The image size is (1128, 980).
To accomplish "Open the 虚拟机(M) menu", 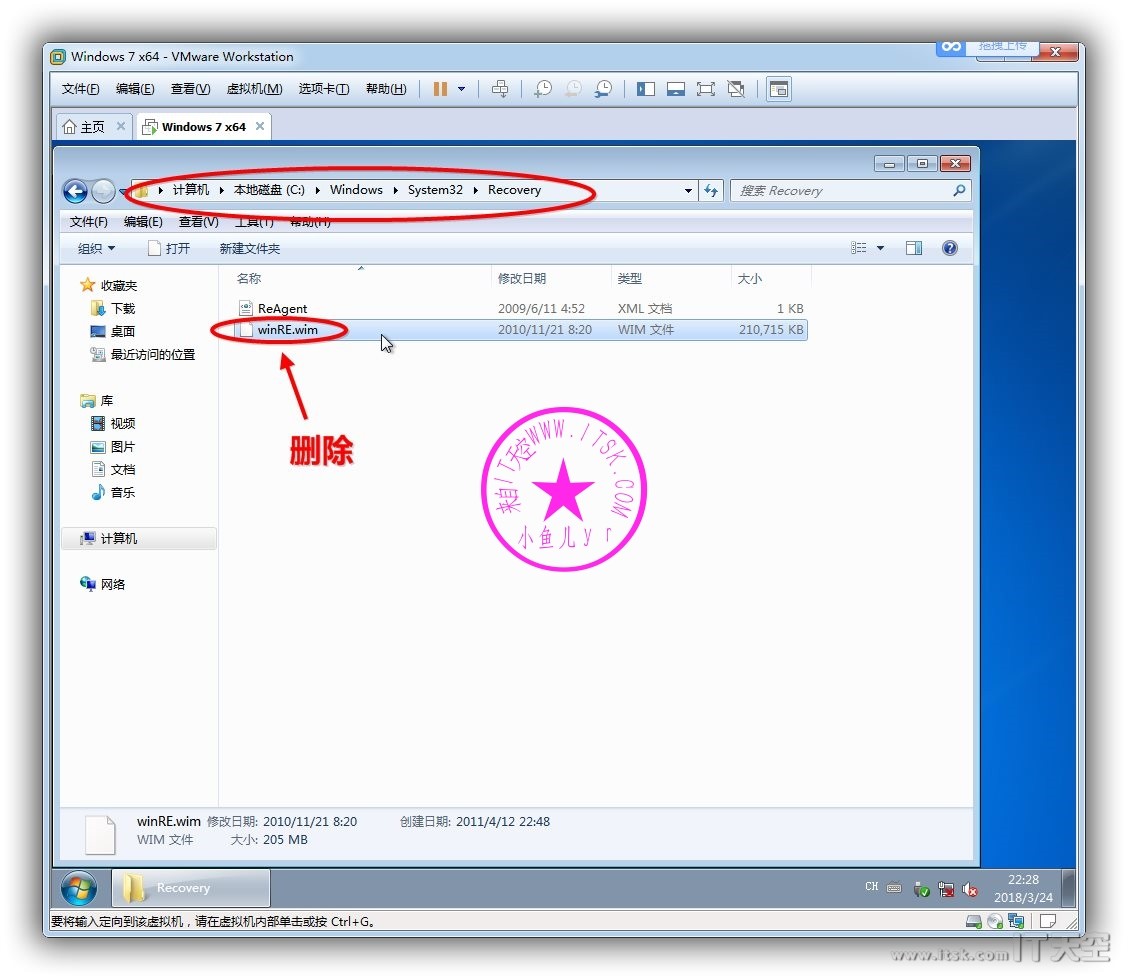I will pos(254,89).
